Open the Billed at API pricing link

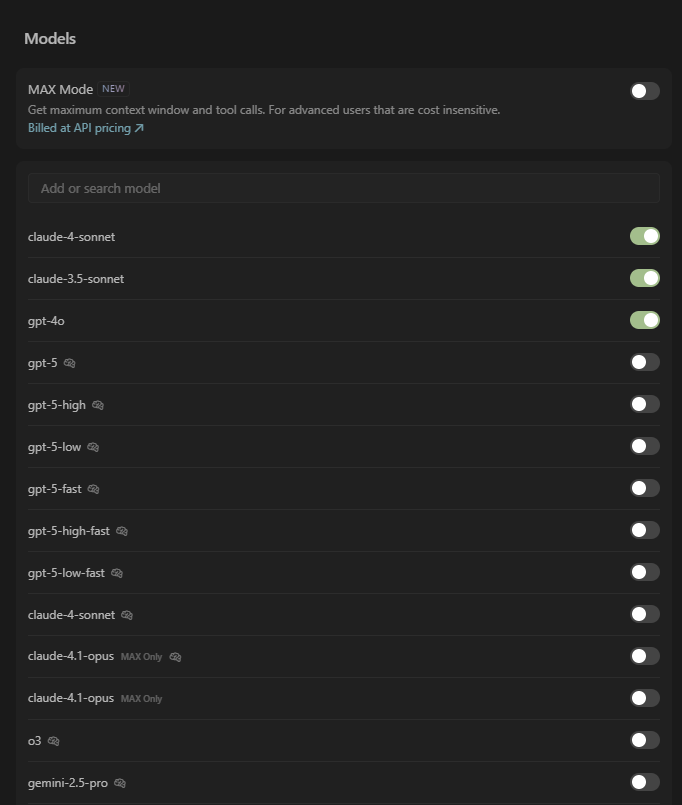pyautogui.click(x=86, y=128)
